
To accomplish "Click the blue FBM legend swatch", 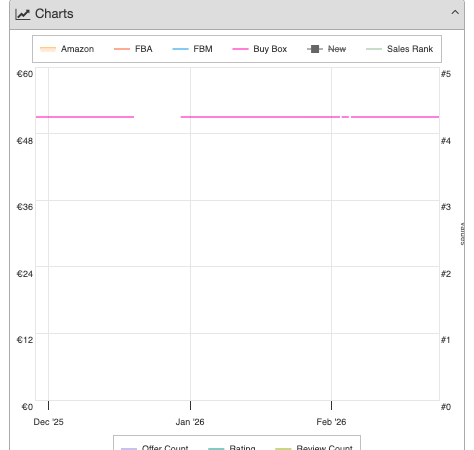I will tap(180, 49).
